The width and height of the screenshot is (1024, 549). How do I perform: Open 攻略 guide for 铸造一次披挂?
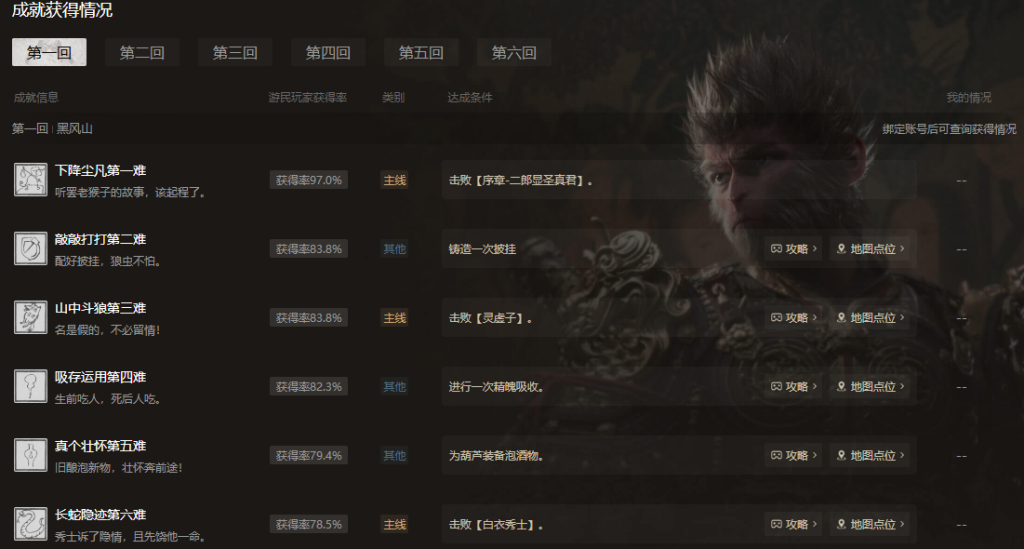[x=793, y=249]
